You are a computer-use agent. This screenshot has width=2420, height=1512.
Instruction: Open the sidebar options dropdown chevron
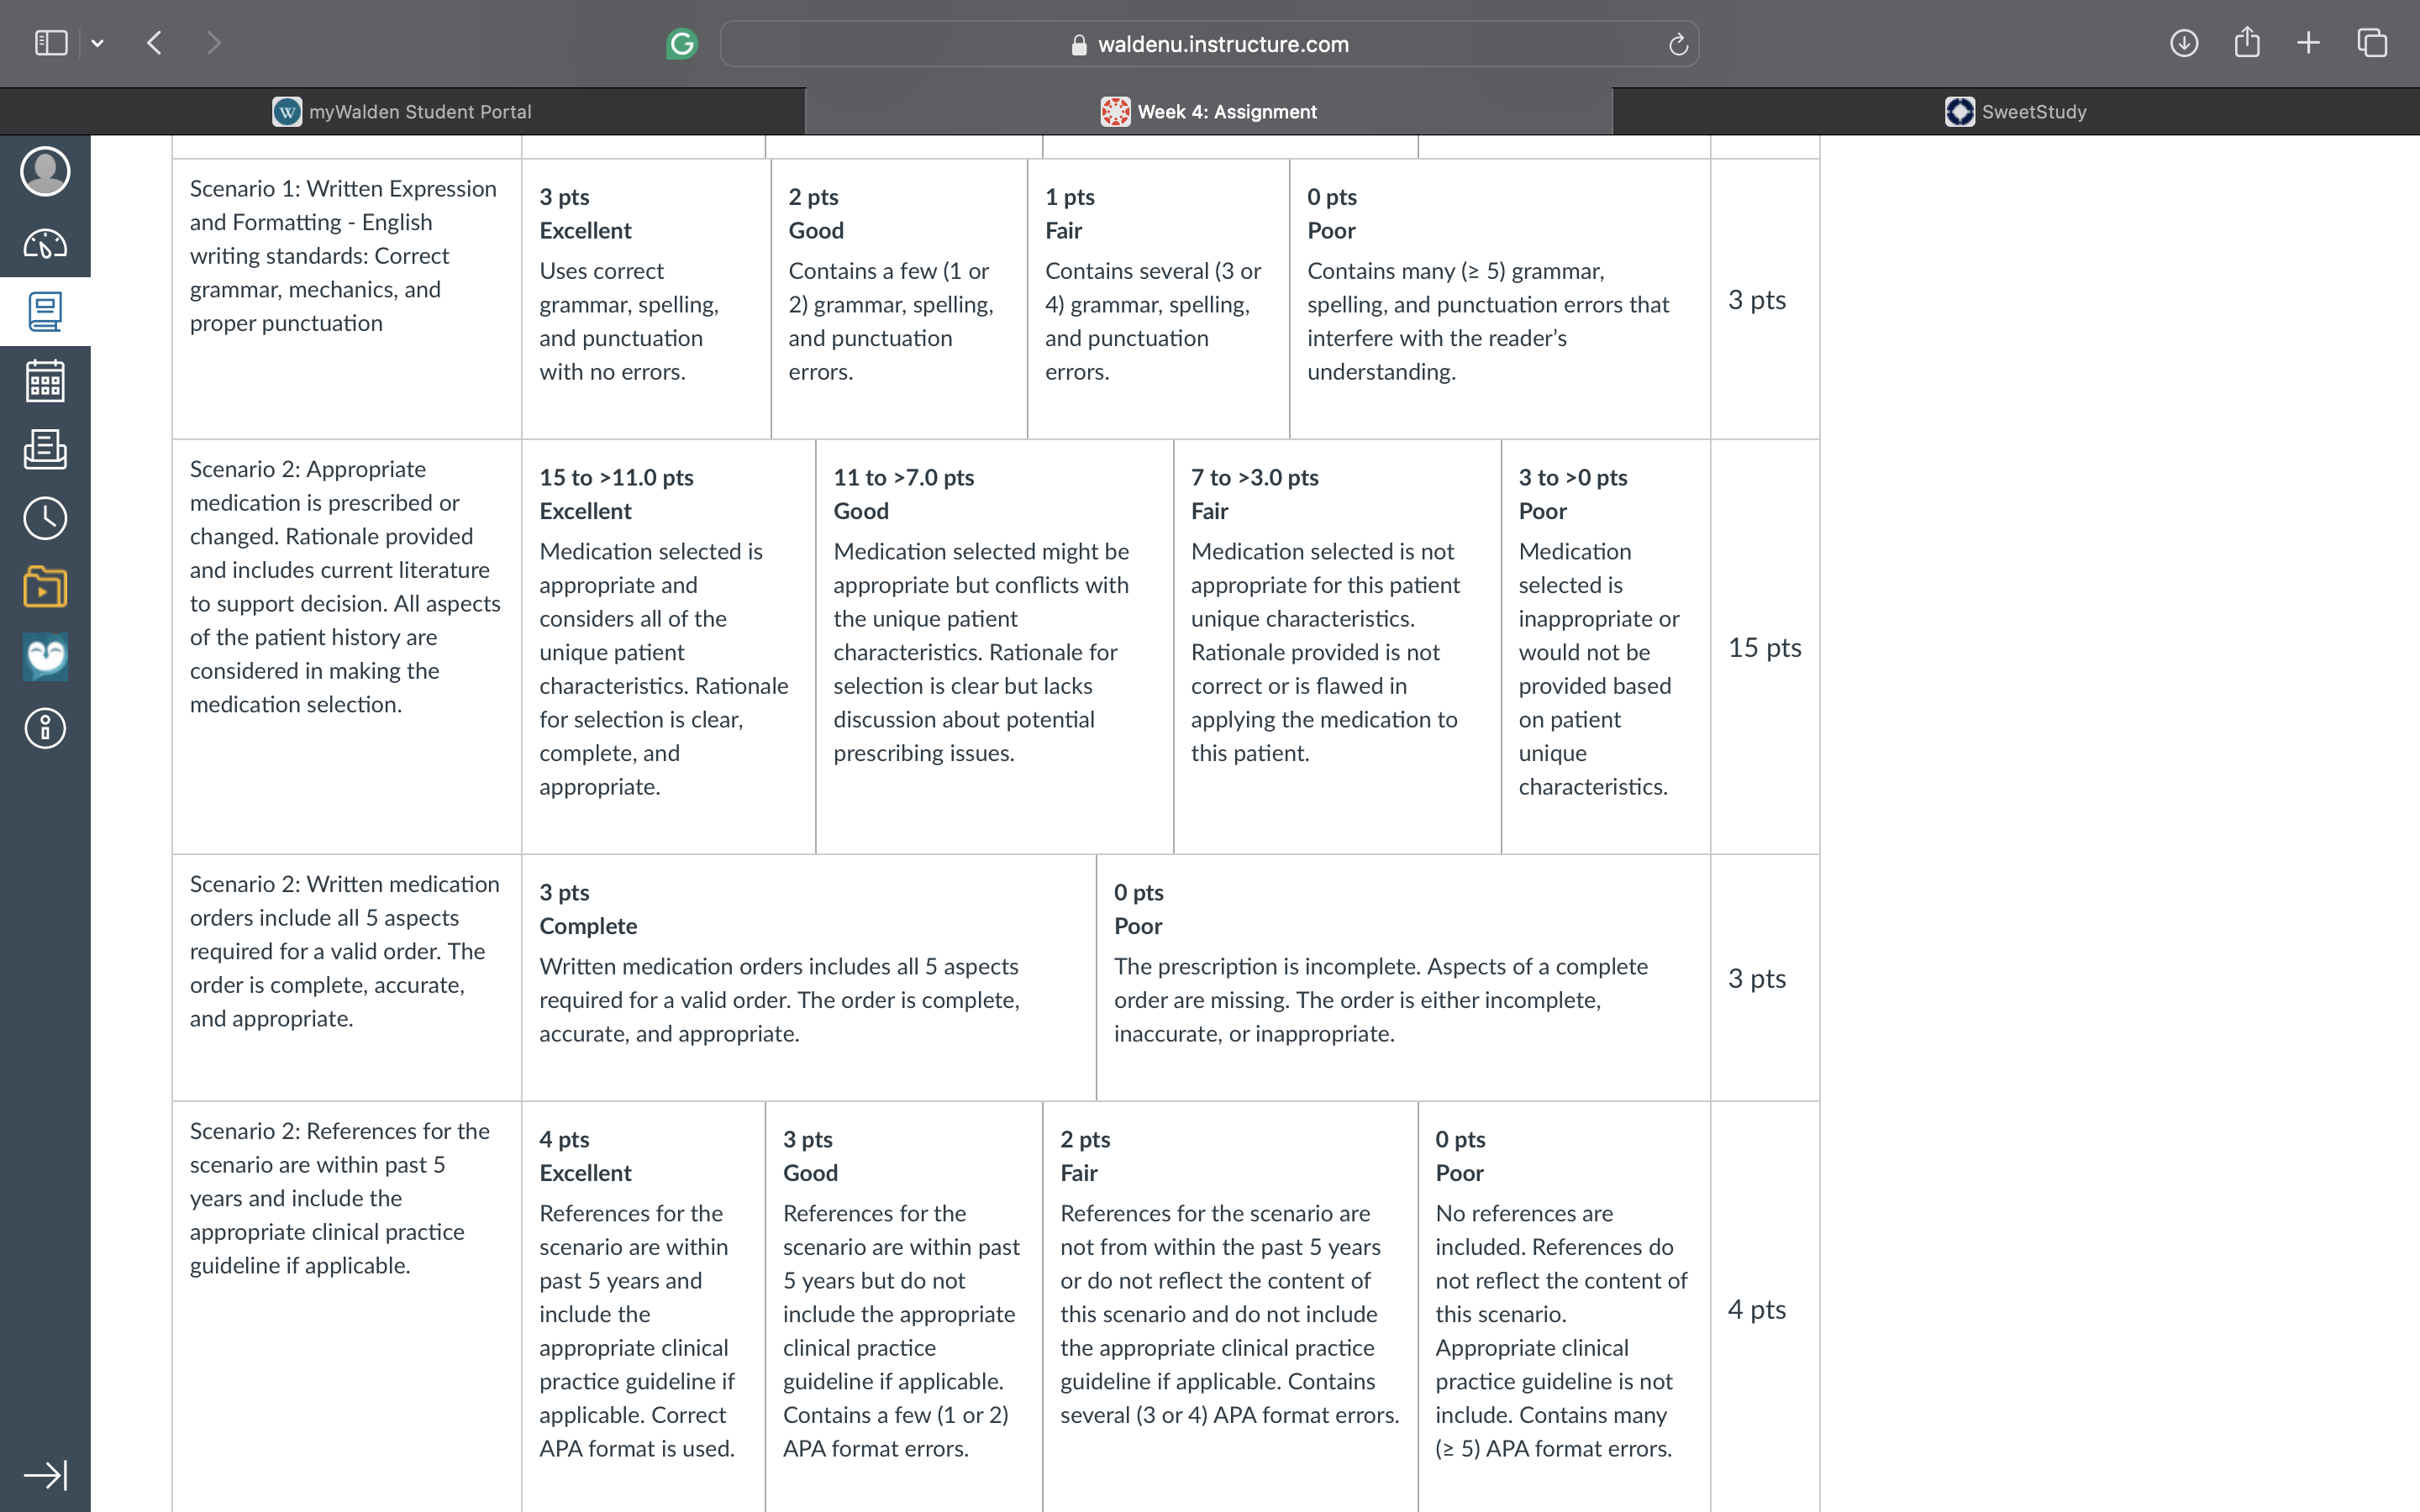pyautogui.click(x=97, y=43)
